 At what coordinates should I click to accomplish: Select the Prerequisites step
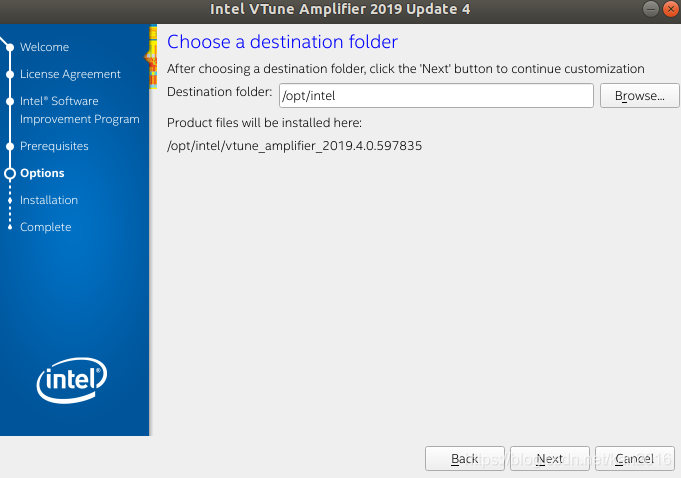[x=54, y=146]
